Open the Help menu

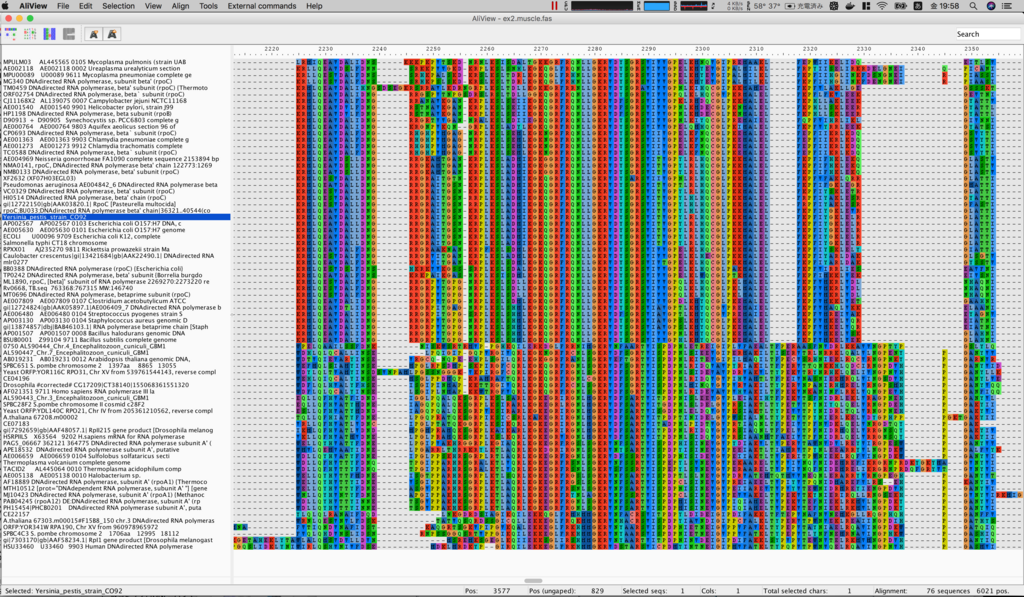[x=314, y=6]
